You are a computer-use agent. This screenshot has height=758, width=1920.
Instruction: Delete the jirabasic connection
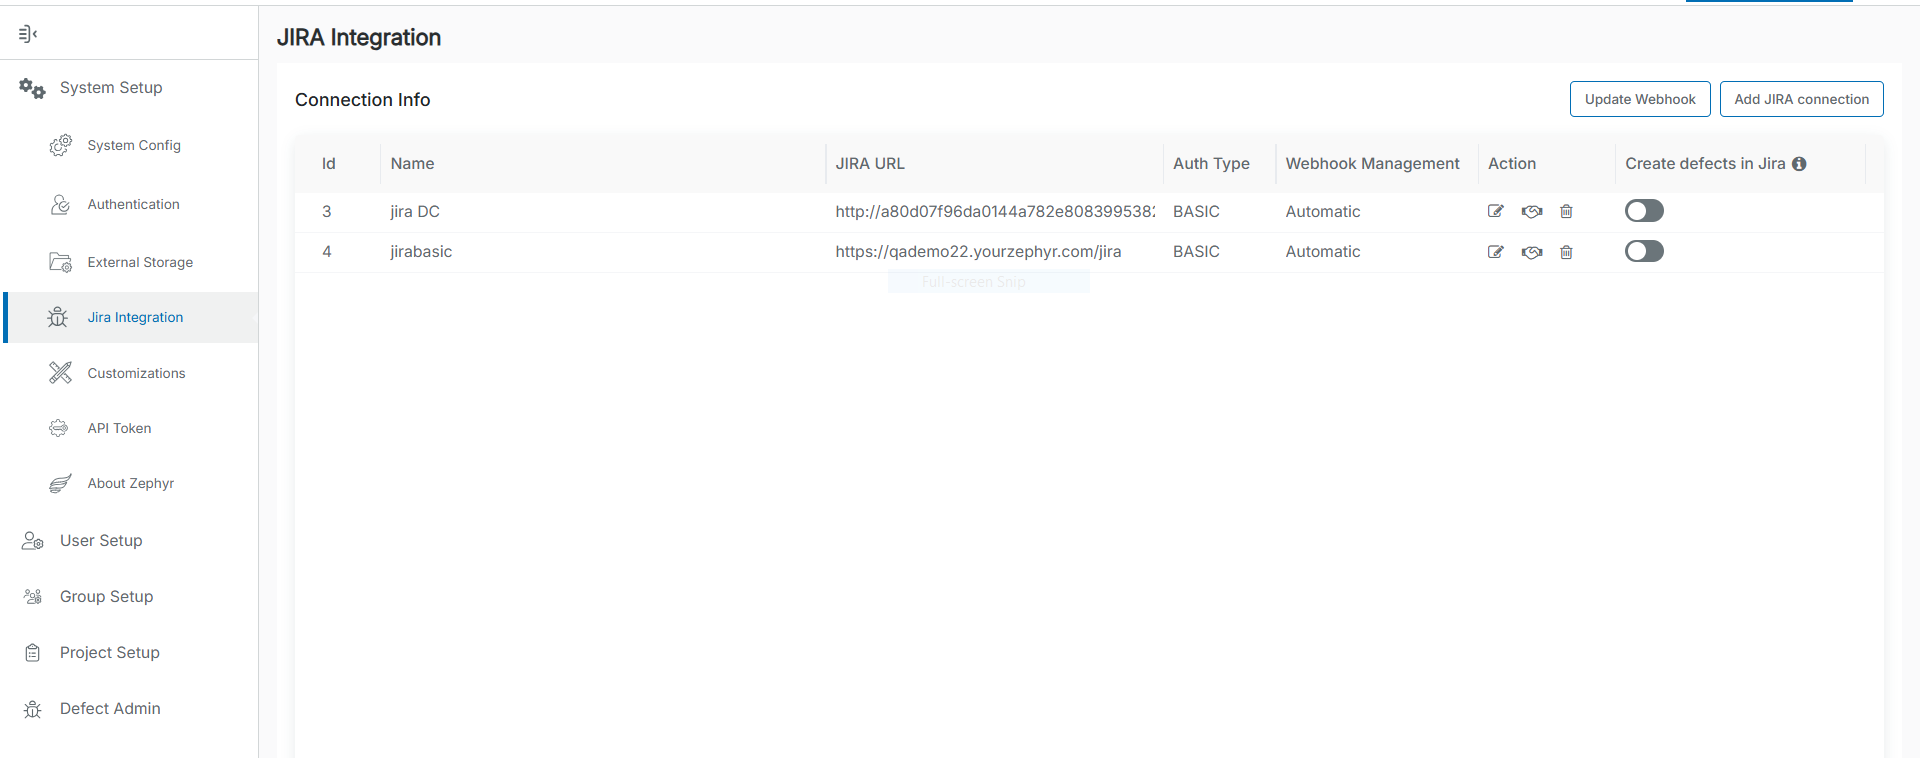1566,252
